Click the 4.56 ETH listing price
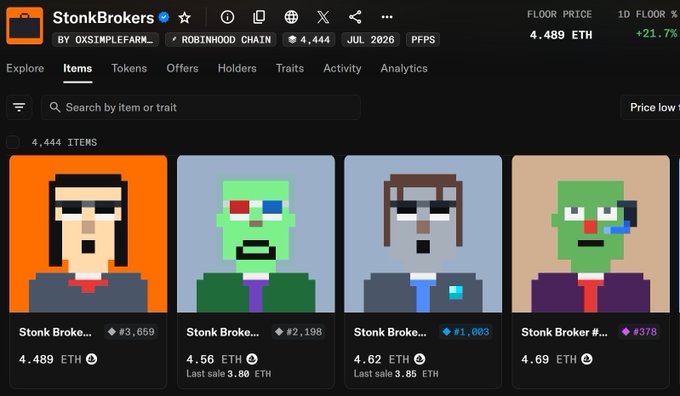This screenshot has width=680, height=396. click(214, 359)
